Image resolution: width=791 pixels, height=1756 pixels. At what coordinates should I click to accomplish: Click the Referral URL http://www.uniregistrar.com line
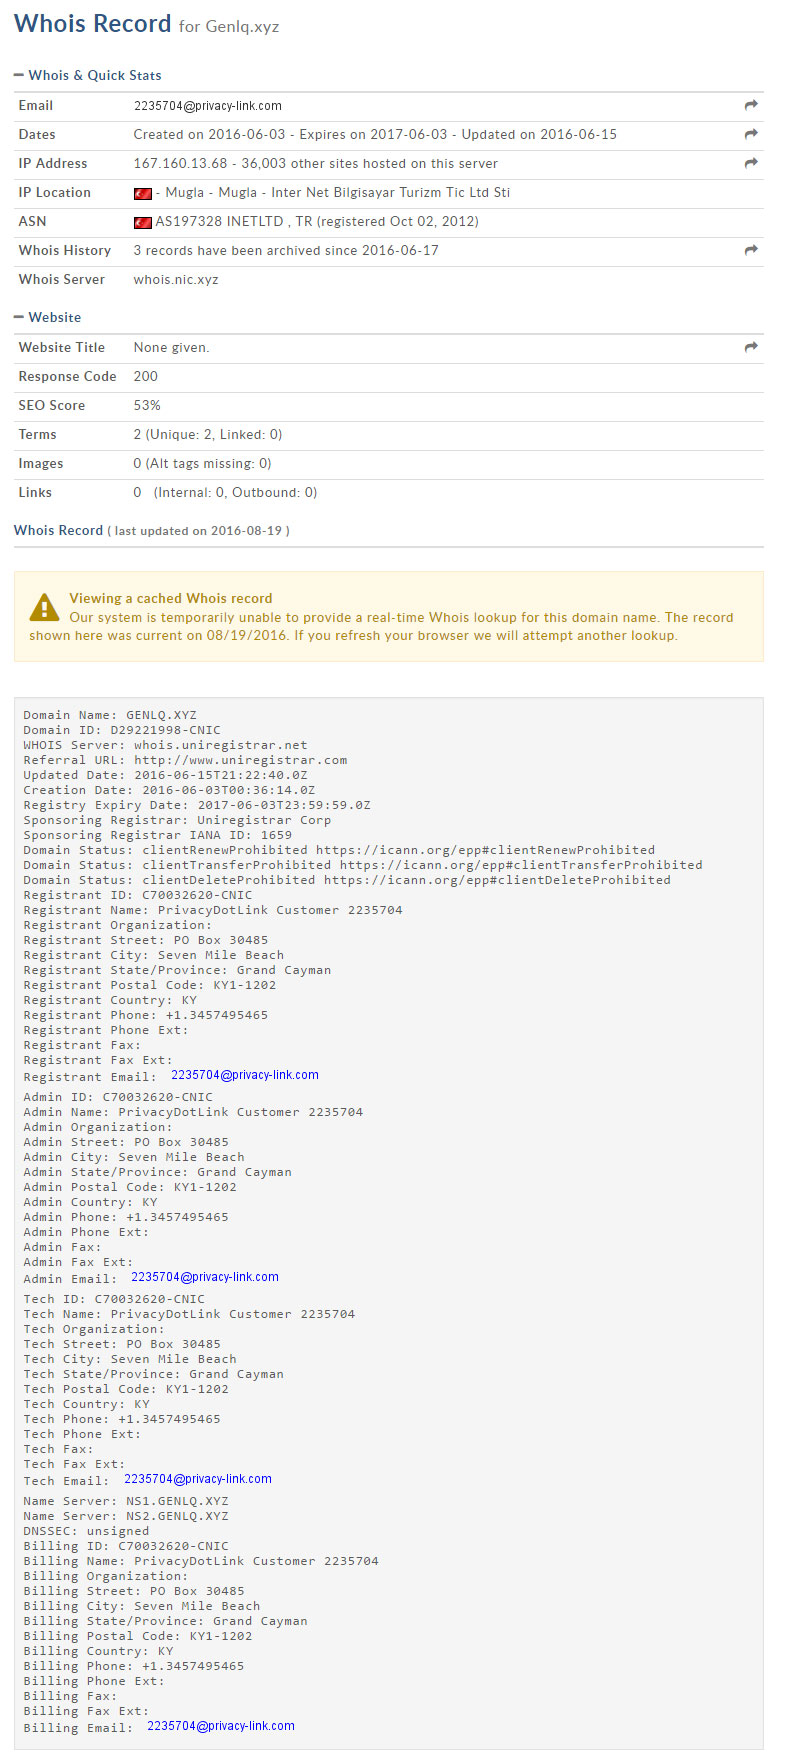pos(185,760)
